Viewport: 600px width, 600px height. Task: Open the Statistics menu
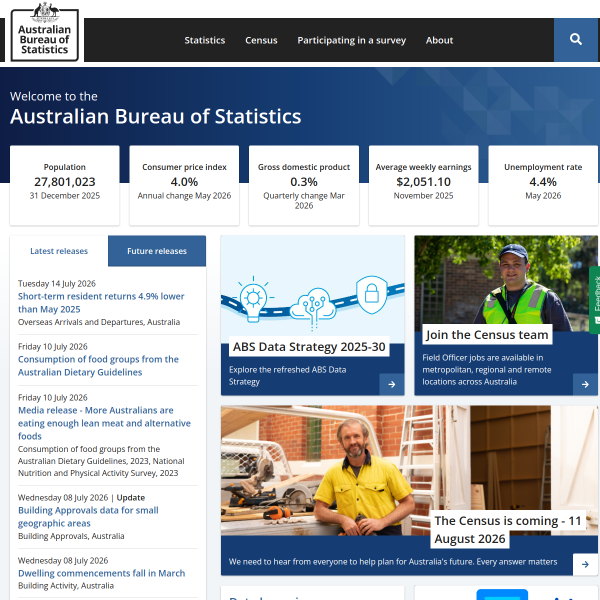205,40
